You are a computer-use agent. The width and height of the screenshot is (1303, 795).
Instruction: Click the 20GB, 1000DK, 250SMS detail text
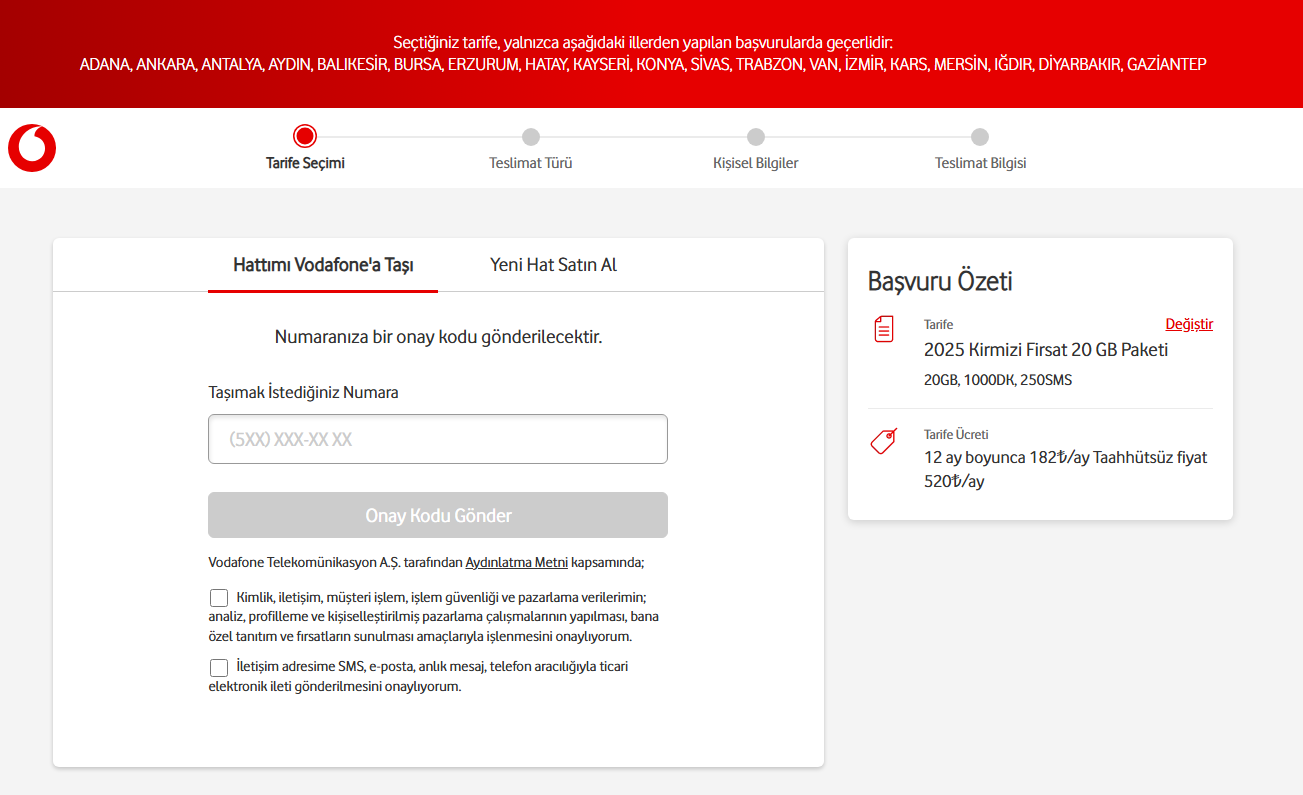(x=998, y=380)
